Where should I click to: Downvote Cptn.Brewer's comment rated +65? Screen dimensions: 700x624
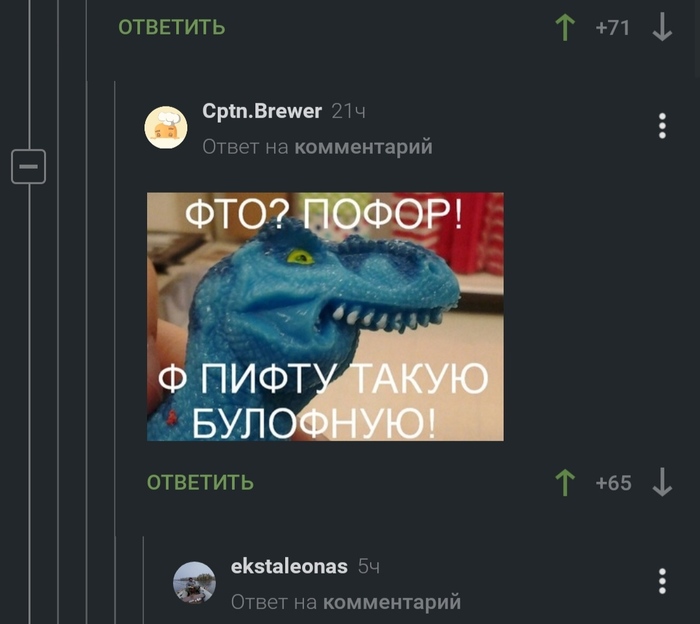pyautogui.click(x=662, y=483)
